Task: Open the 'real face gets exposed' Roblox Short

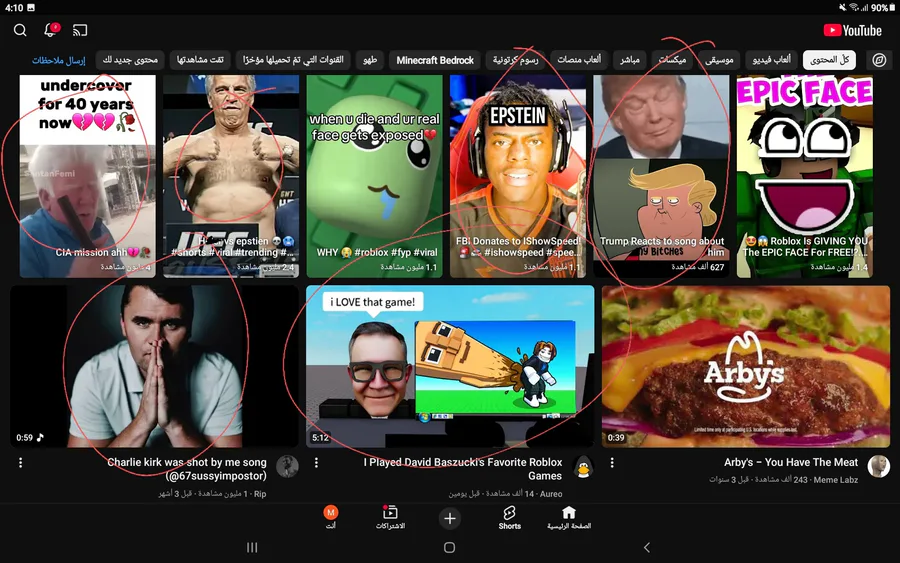Action: point(374,176)
